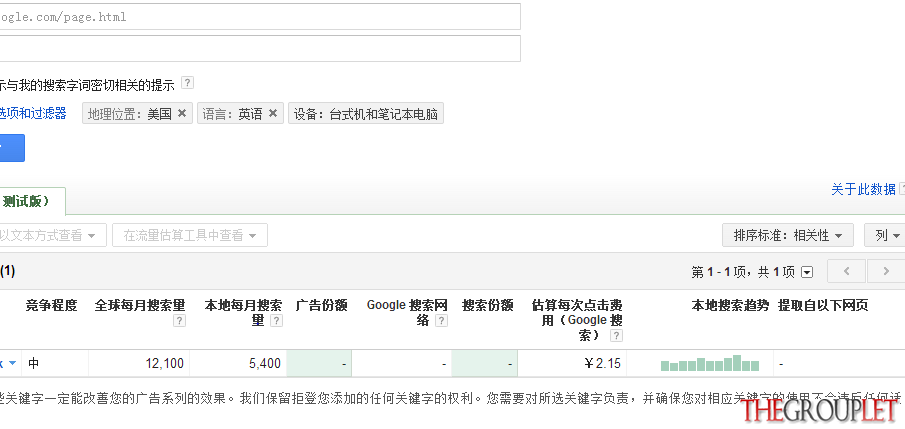The height and width of the screenshot is (429, 905).
Task: Remove the 地理位置: 美国 filter
Action: click(x=182, y=113)
